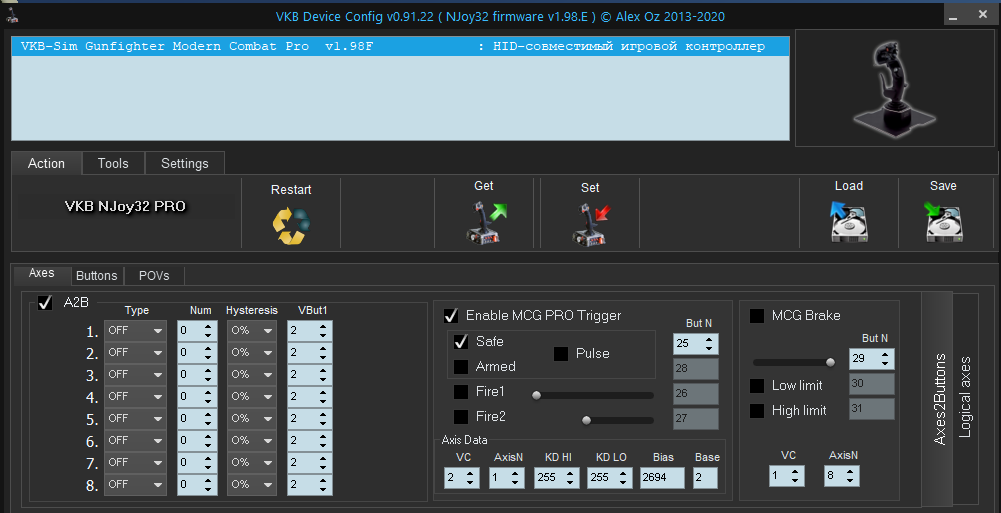
Task: Enable the Armed checkbox
Action: coord(461,367)
